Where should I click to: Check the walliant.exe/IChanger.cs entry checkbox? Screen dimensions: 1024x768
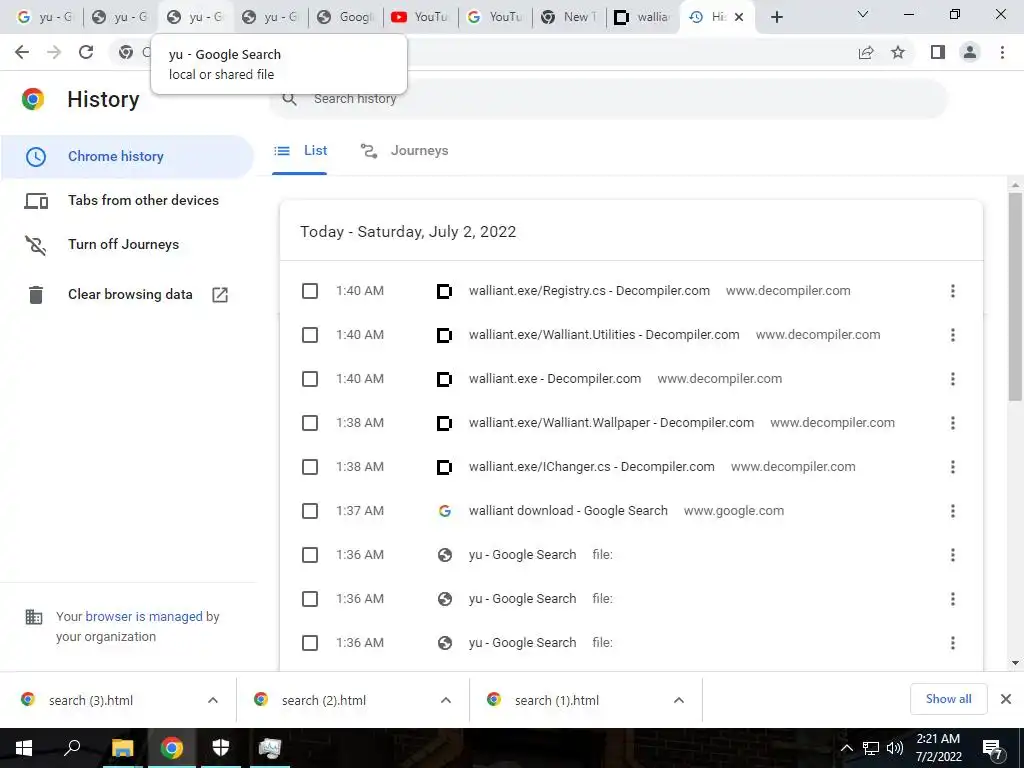click(x=310, y=467)
